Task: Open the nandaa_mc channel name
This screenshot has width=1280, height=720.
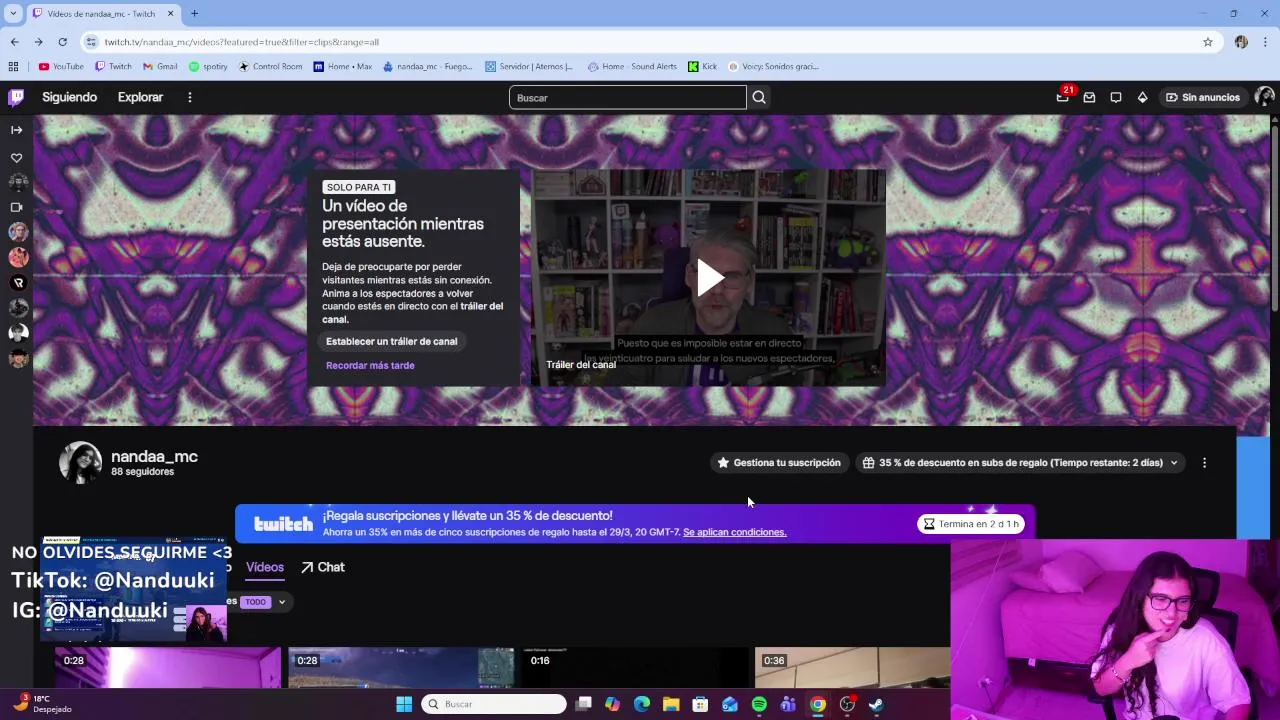Action: coord(154,456)
